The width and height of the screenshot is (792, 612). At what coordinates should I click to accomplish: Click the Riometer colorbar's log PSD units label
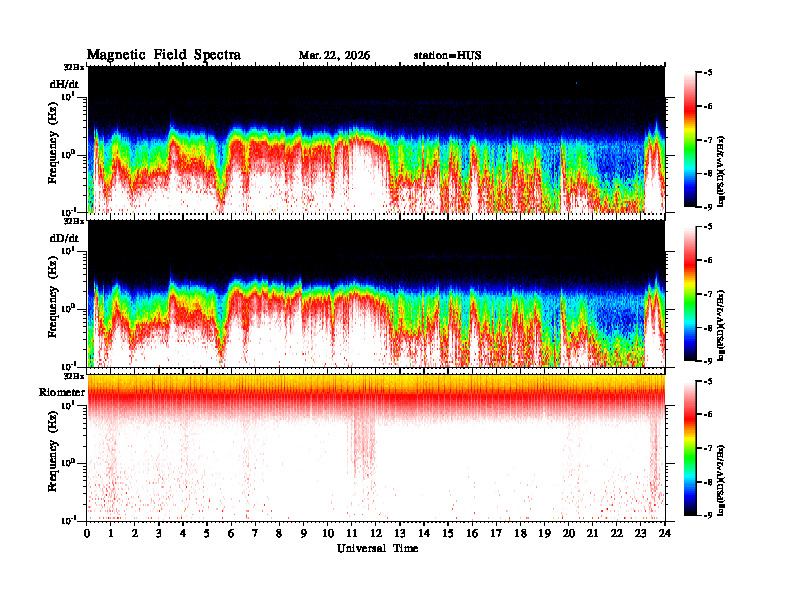pyautogui.click(x=722, y=480)
